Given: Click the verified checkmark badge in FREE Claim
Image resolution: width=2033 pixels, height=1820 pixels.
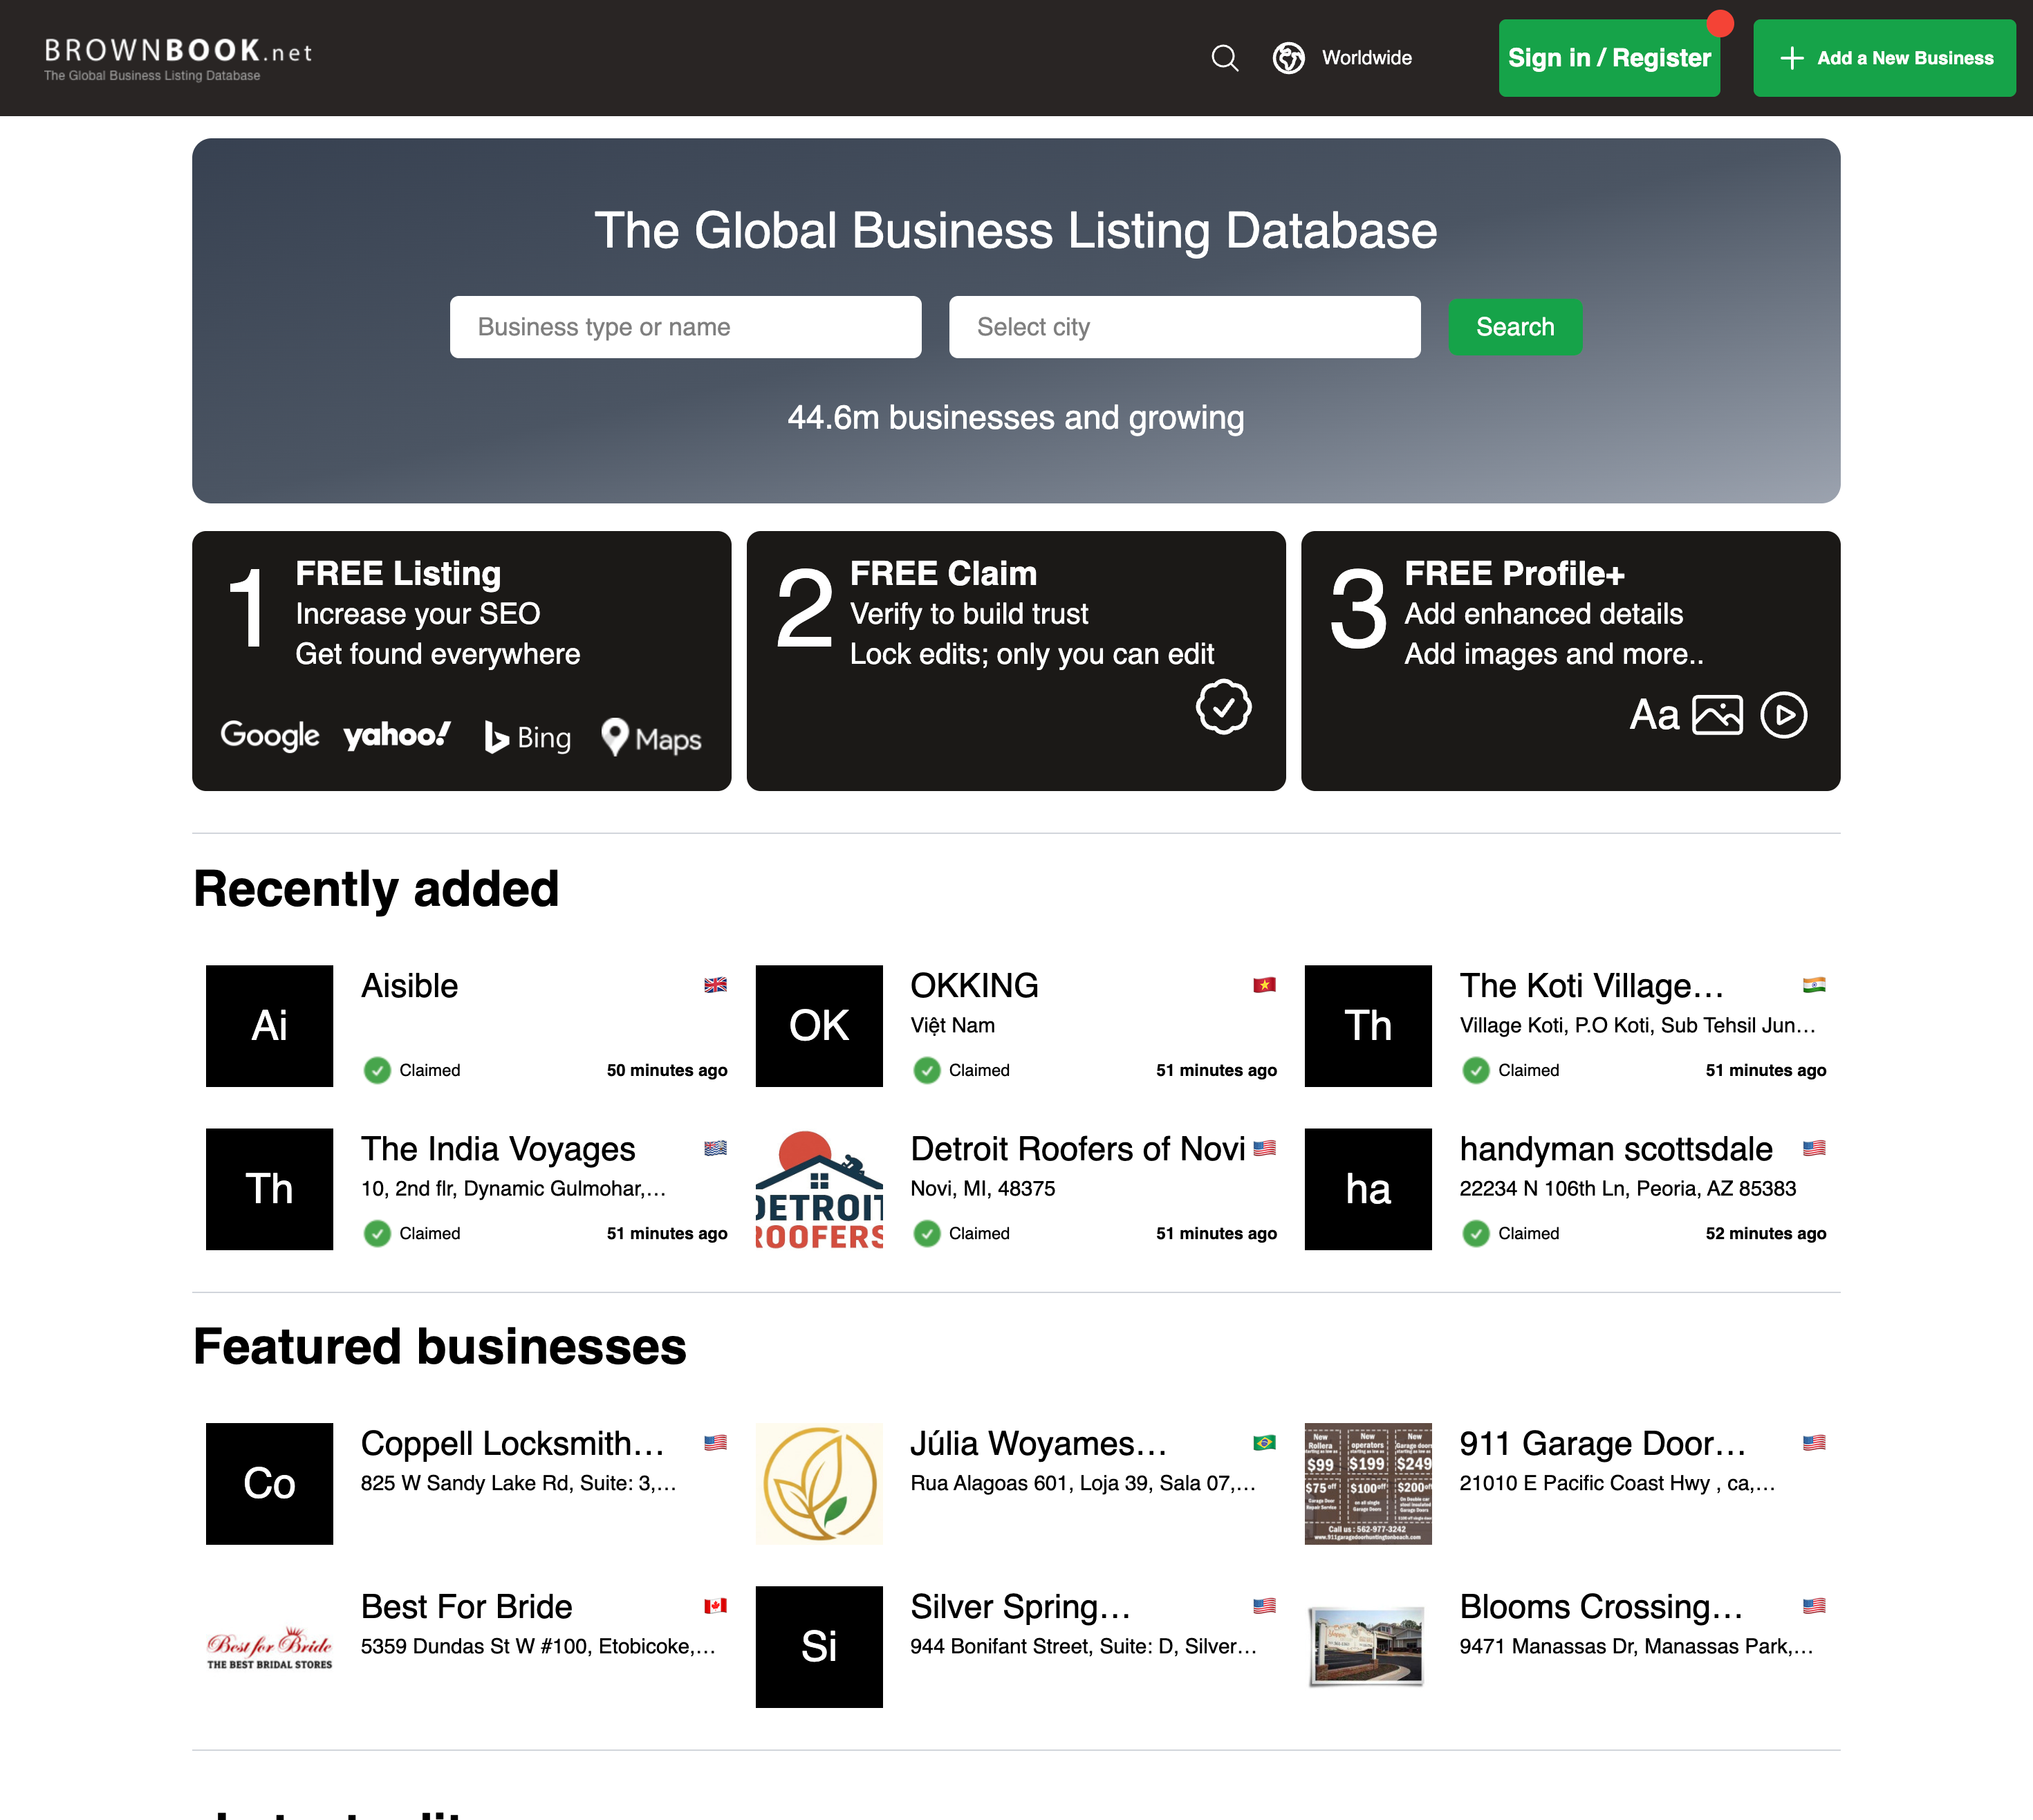Looking at the screenshot, I should (x=1223, y=707).
